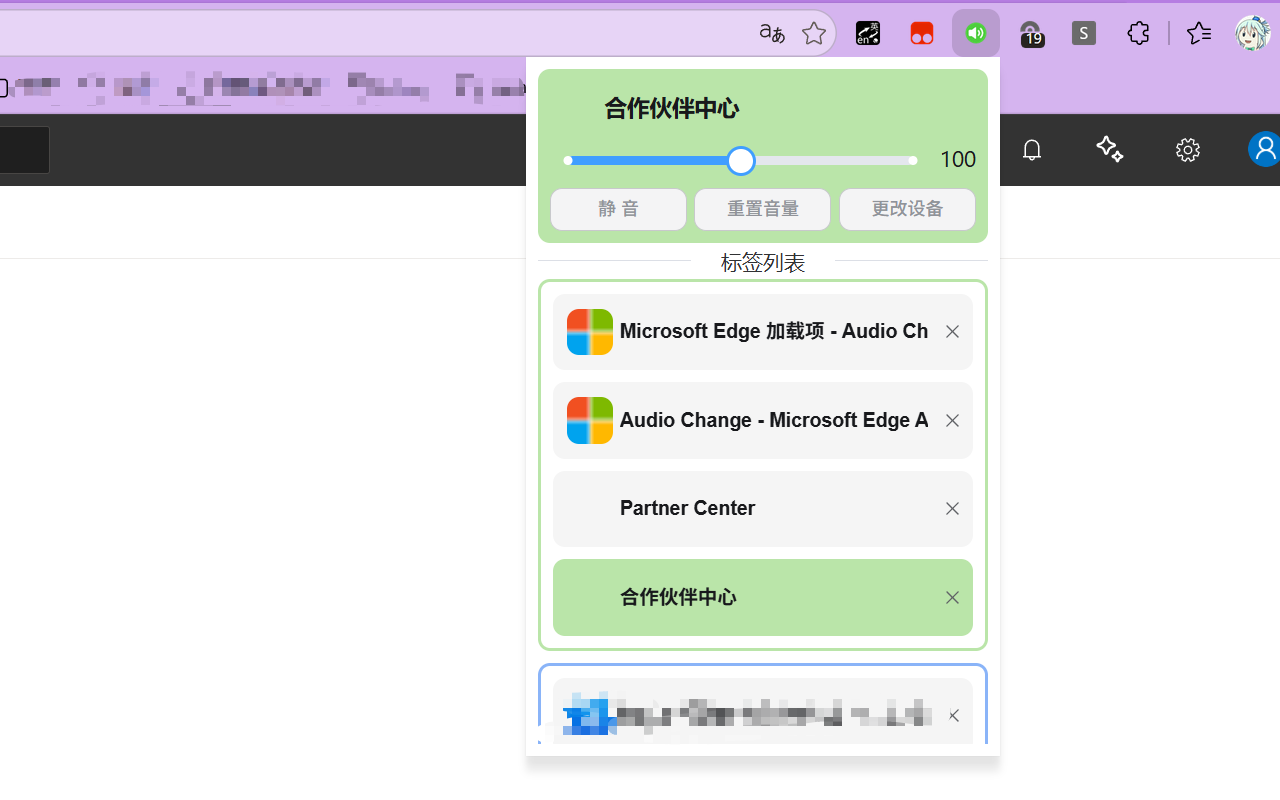Click the dark box in page header
This screenshot has height=800, width=1280.
[24, 150]
